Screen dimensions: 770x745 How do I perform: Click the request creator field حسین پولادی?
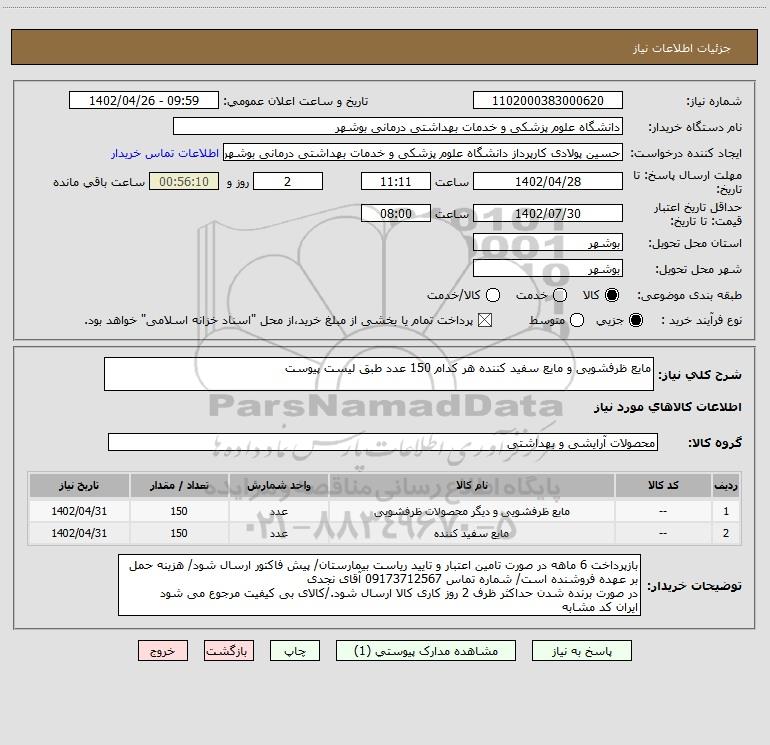click(423, 153)
